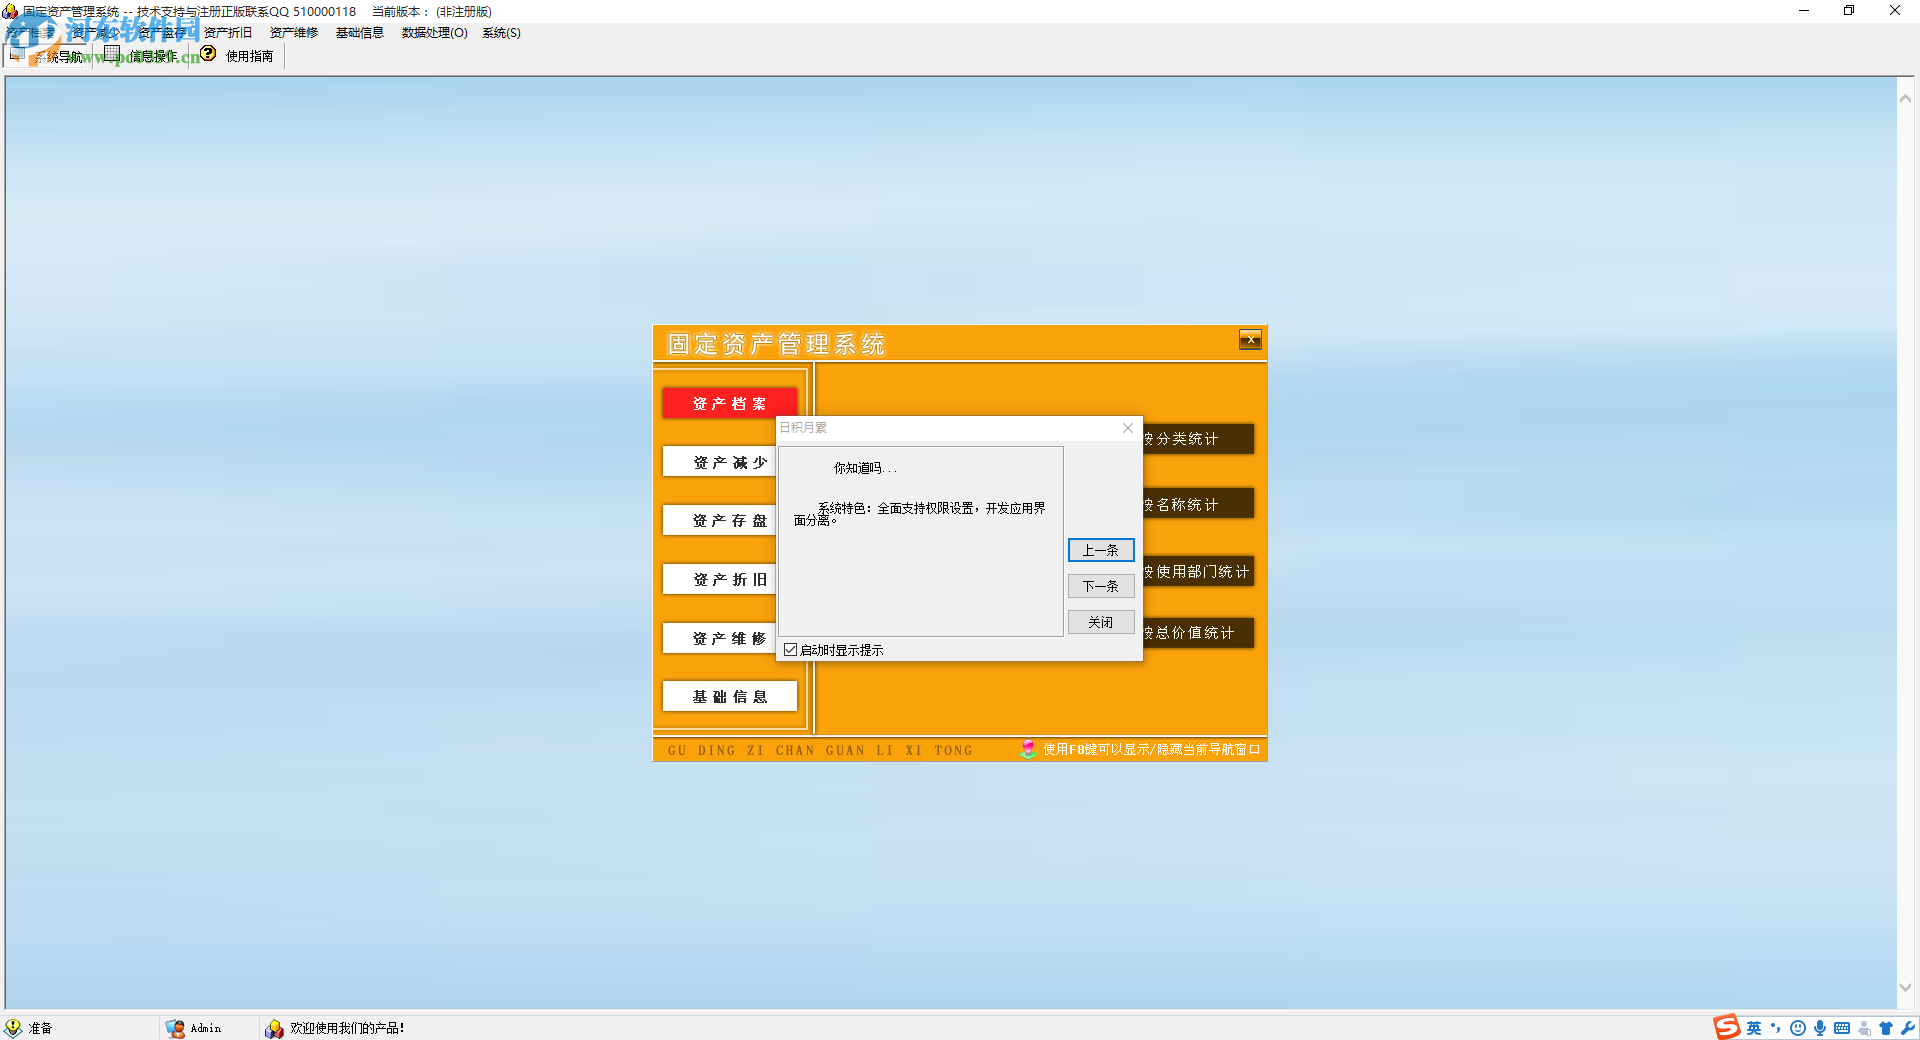Click the Sogou input method S logo

click(1727, 1027)
